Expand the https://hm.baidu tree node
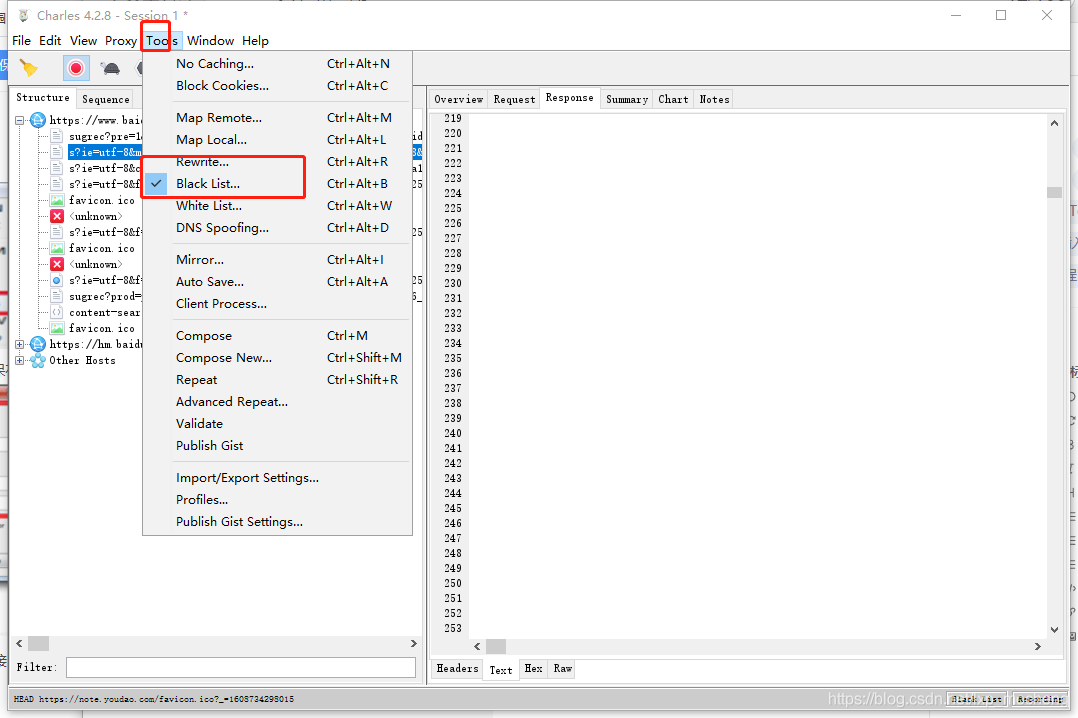The height and width of the screenshot is (718, 1078). (x=19, y=344)
